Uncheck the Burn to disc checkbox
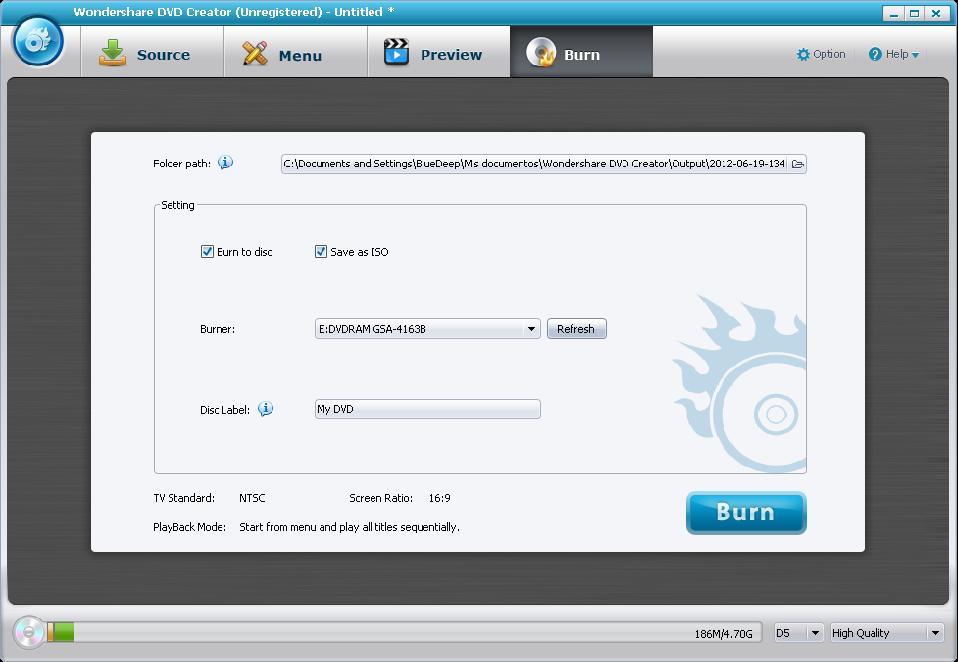The width and height of the screenshot is (958, 662). tap(208, 252)
